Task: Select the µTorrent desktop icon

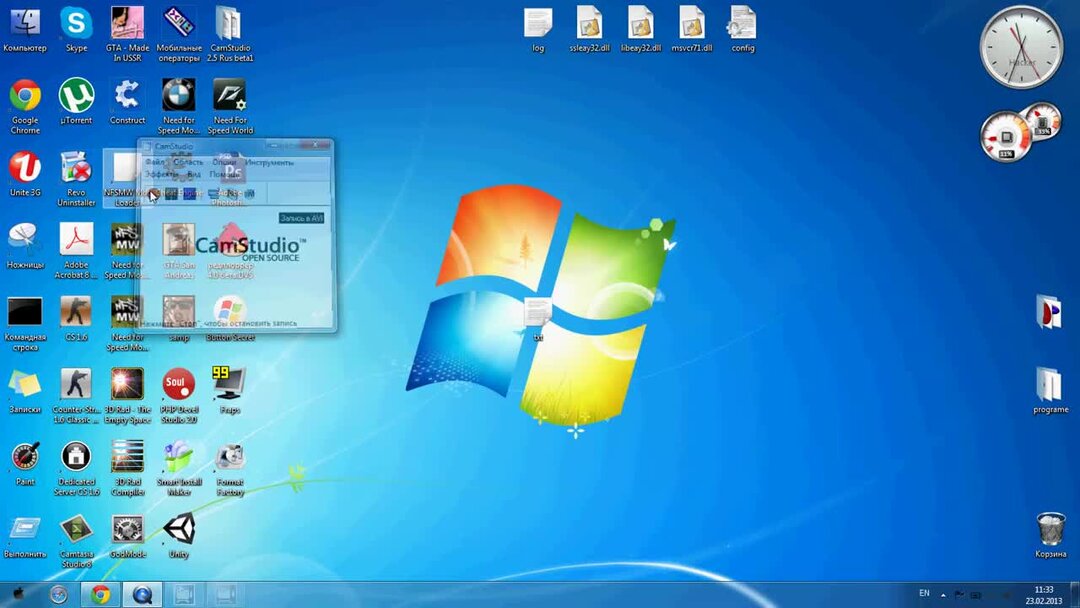Action: point(76,101)
